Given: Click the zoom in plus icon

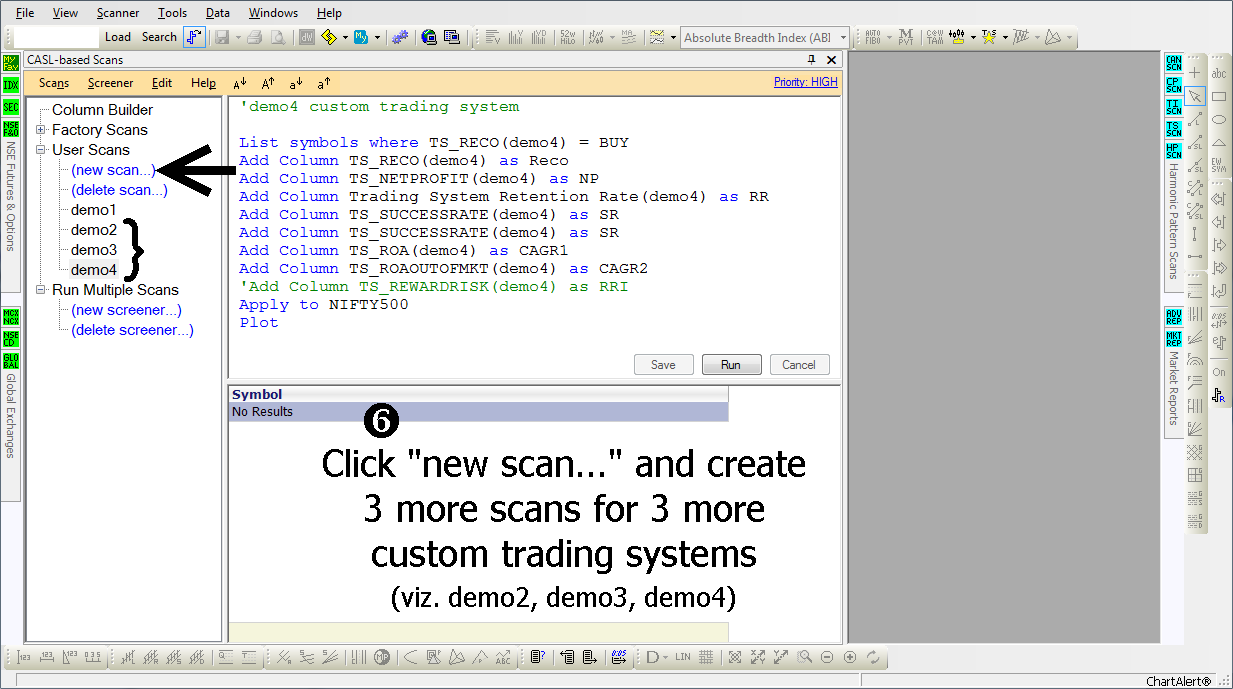Looking at the screenshot, I should click(x=850, y=657).
